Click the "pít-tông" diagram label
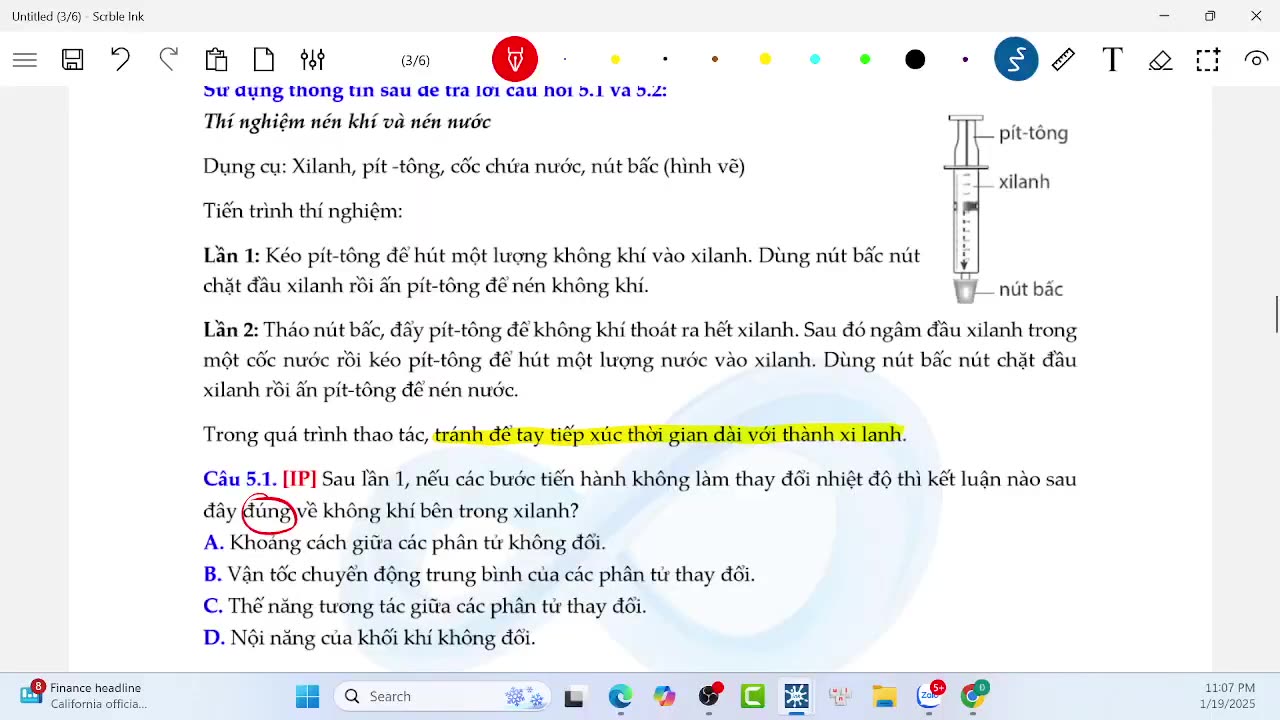 pos(1033,134)
